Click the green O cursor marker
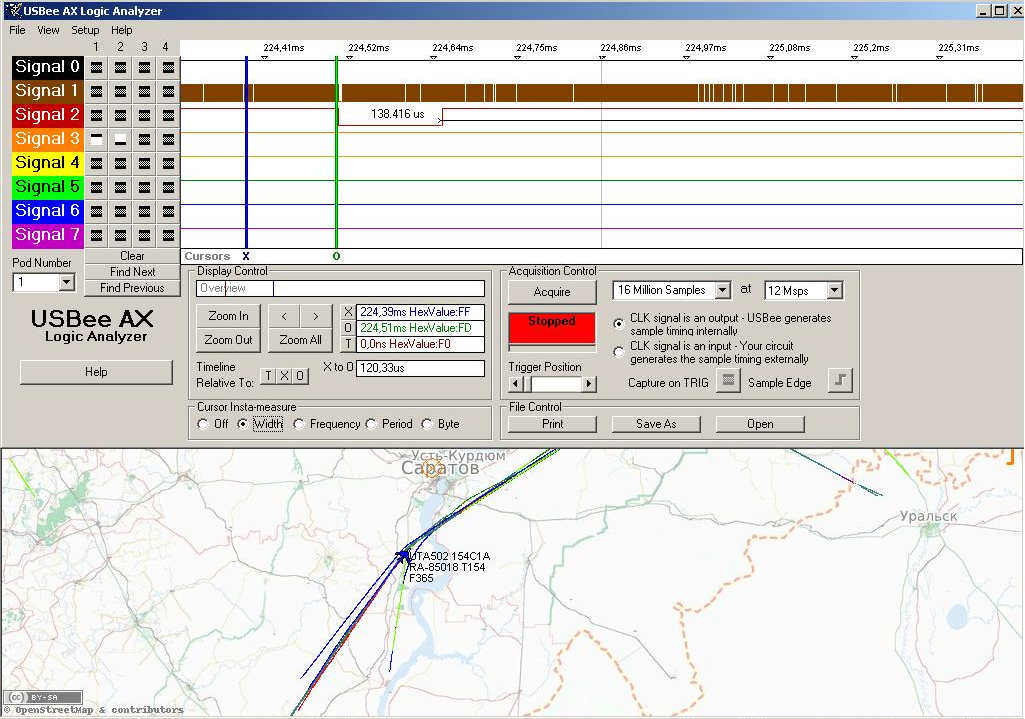This screenshot has height=719, width=1025. point(336,256)
